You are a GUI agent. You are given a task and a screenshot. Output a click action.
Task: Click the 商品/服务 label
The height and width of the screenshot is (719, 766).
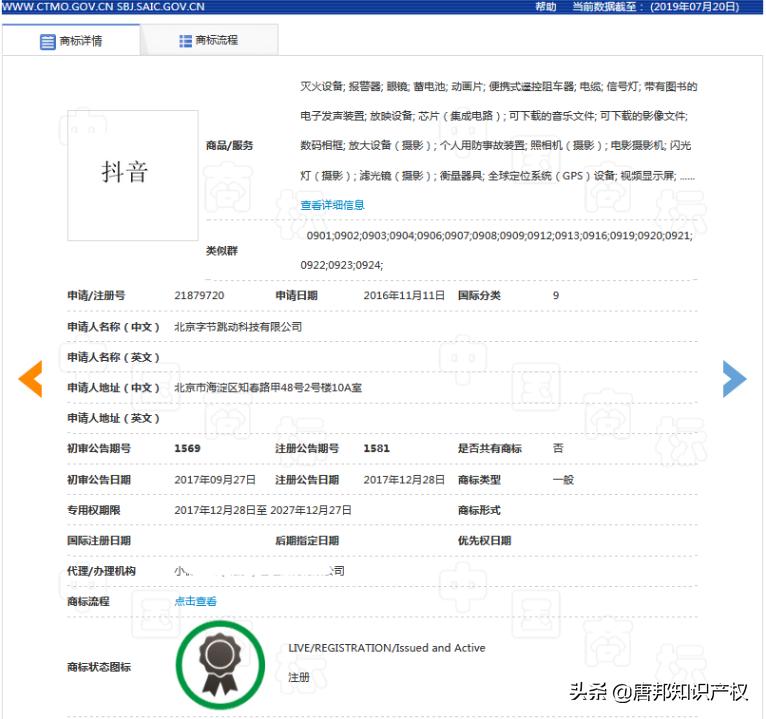coord(229,146)
